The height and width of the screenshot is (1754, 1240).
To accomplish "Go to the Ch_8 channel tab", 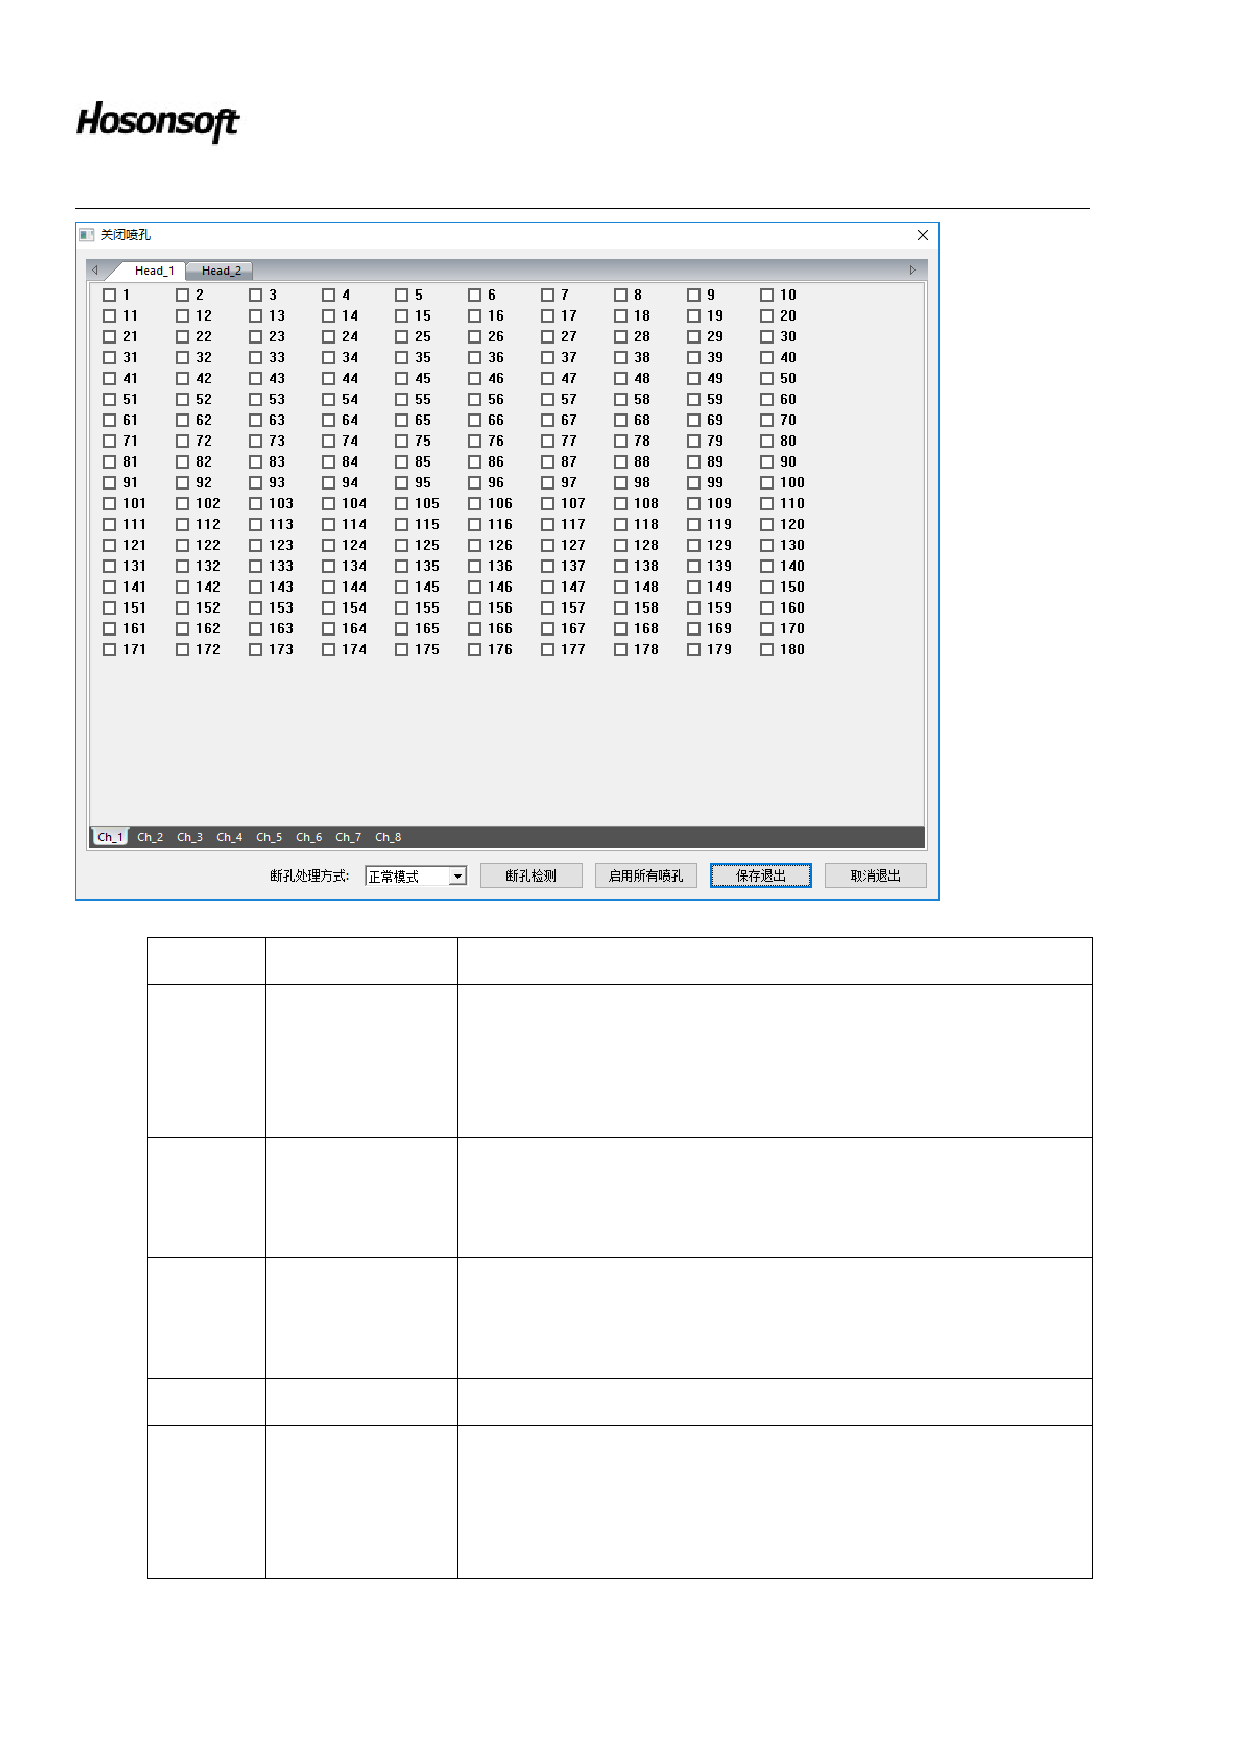I will [388, 837].
